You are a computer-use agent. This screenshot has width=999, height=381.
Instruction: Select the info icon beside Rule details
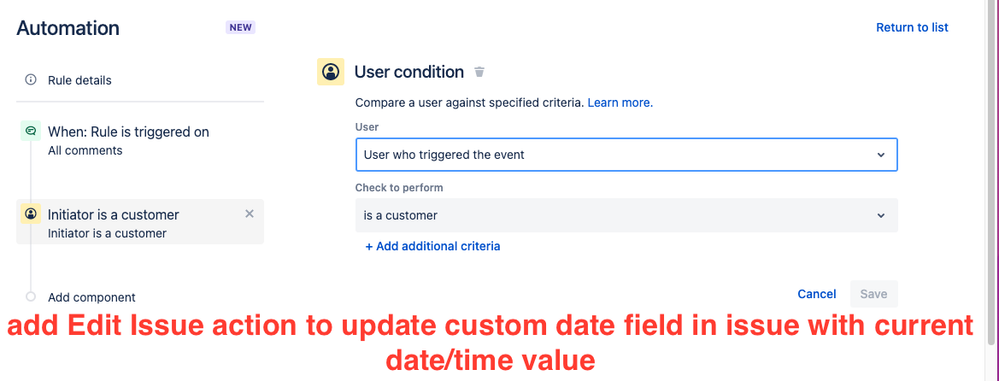[x=30, y=80]
